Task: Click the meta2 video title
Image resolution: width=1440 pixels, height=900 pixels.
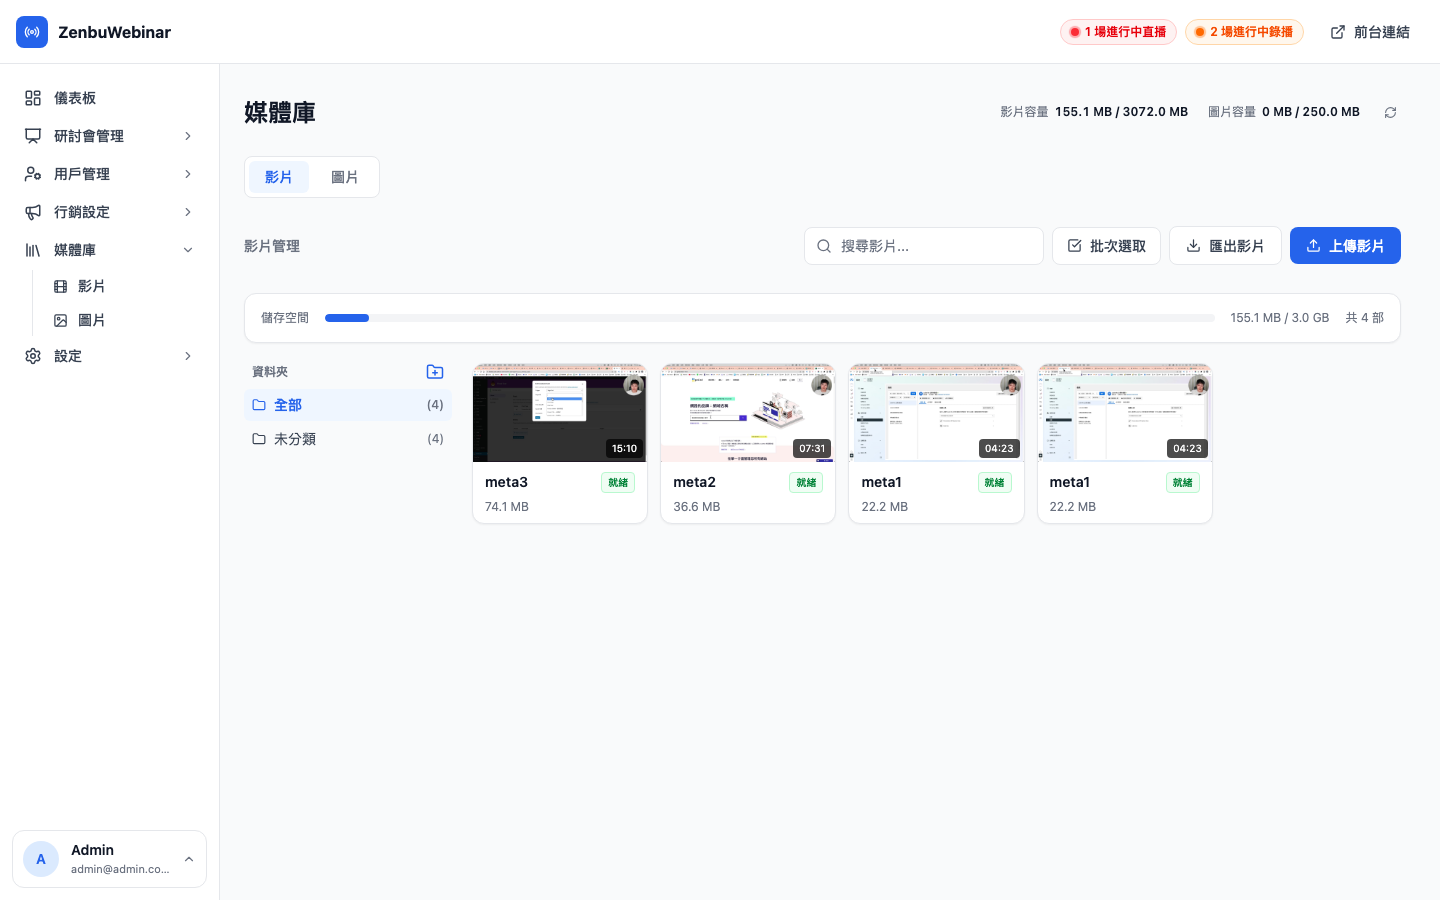Action: pyautogui.click(x=694, y=482)
